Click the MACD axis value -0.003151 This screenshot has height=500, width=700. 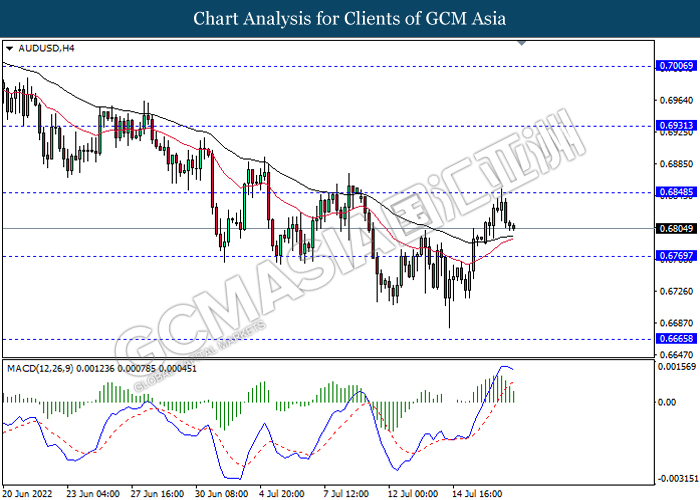coord(677,479)
